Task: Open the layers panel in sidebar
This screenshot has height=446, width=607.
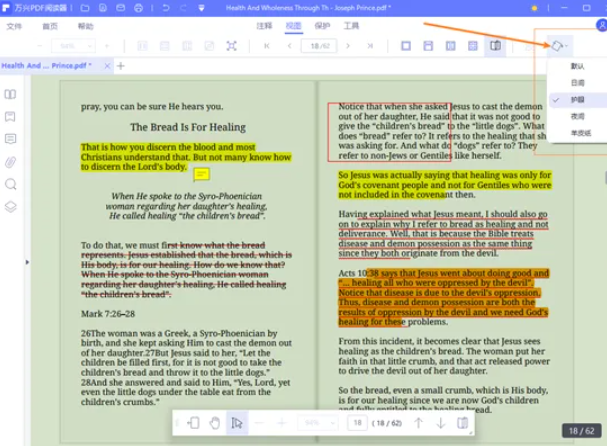Action: pyautogui.click(x=11, y=207)
